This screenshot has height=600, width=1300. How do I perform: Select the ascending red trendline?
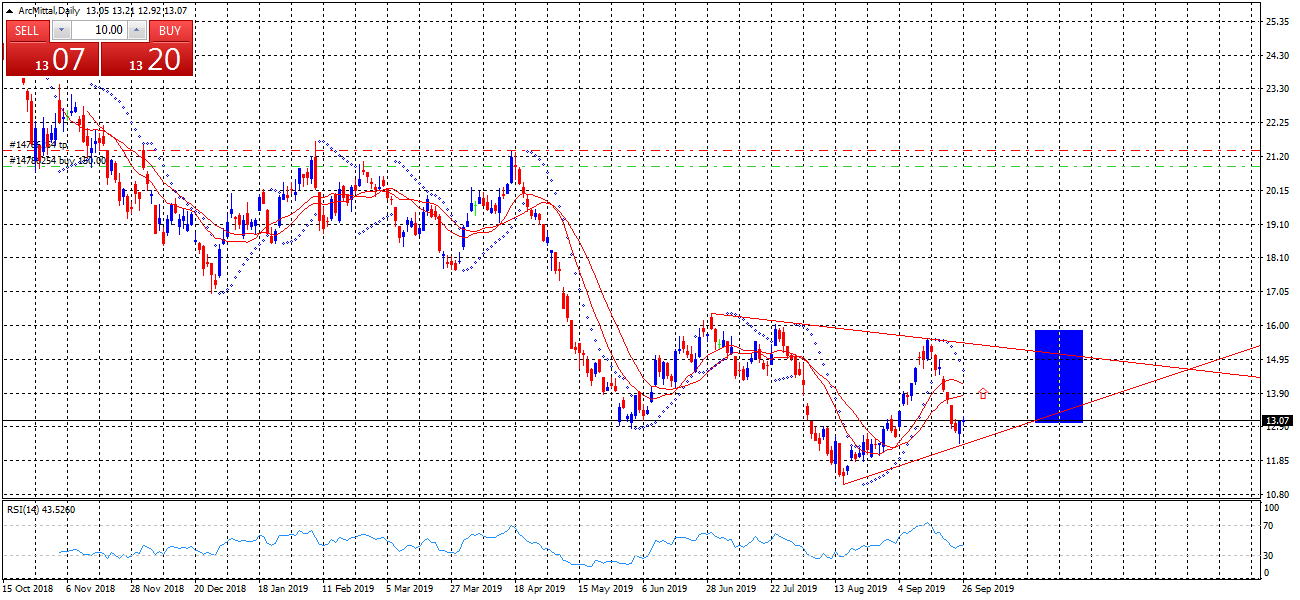[1150, 382]
